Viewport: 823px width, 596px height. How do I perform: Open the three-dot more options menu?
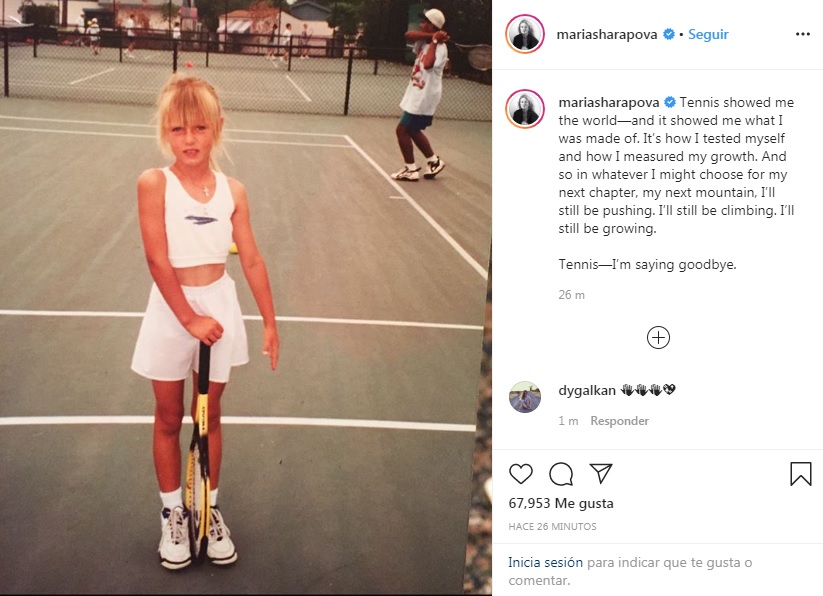[803, 34]
